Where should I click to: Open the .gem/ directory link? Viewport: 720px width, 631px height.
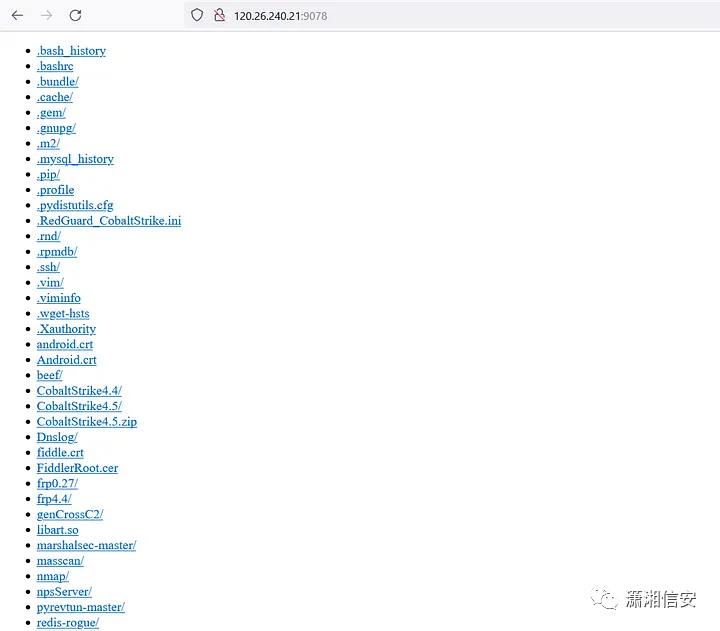coord(51,113)
